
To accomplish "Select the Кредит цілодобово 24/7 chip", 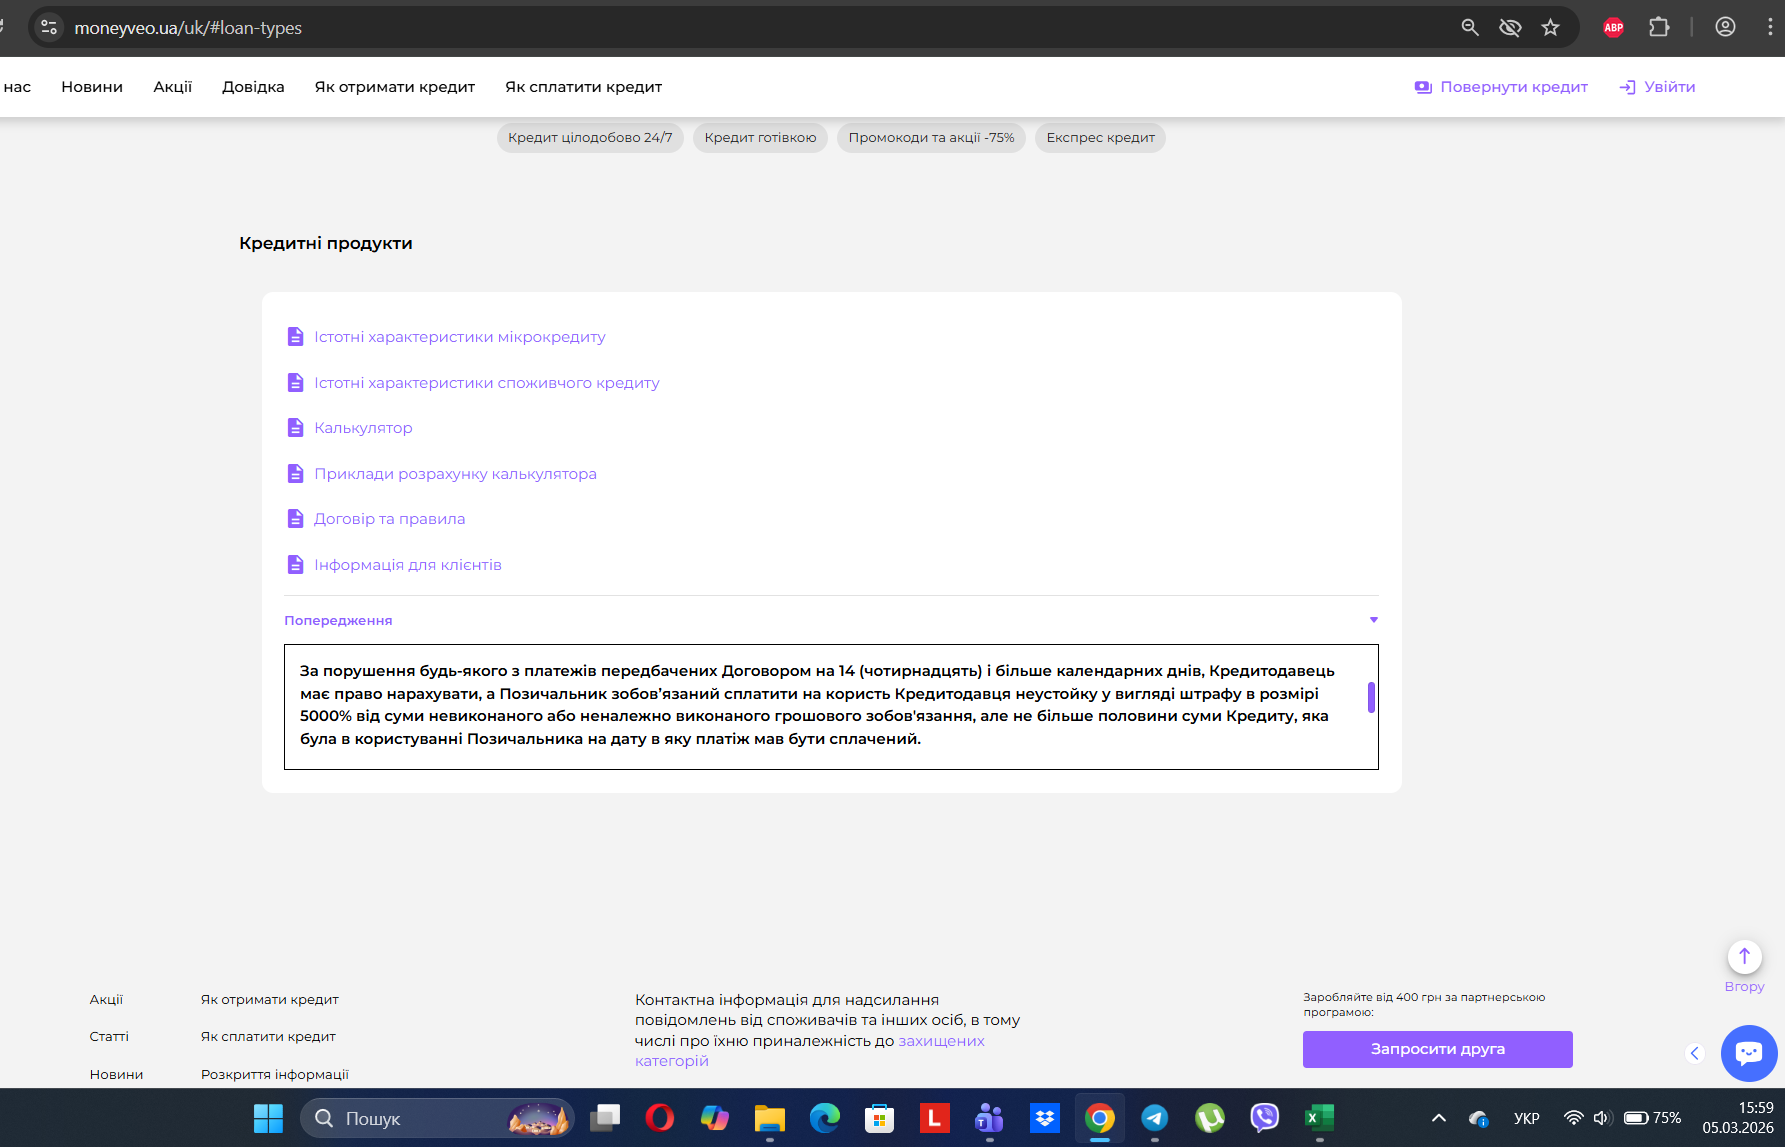I will [x=590, y=138].
